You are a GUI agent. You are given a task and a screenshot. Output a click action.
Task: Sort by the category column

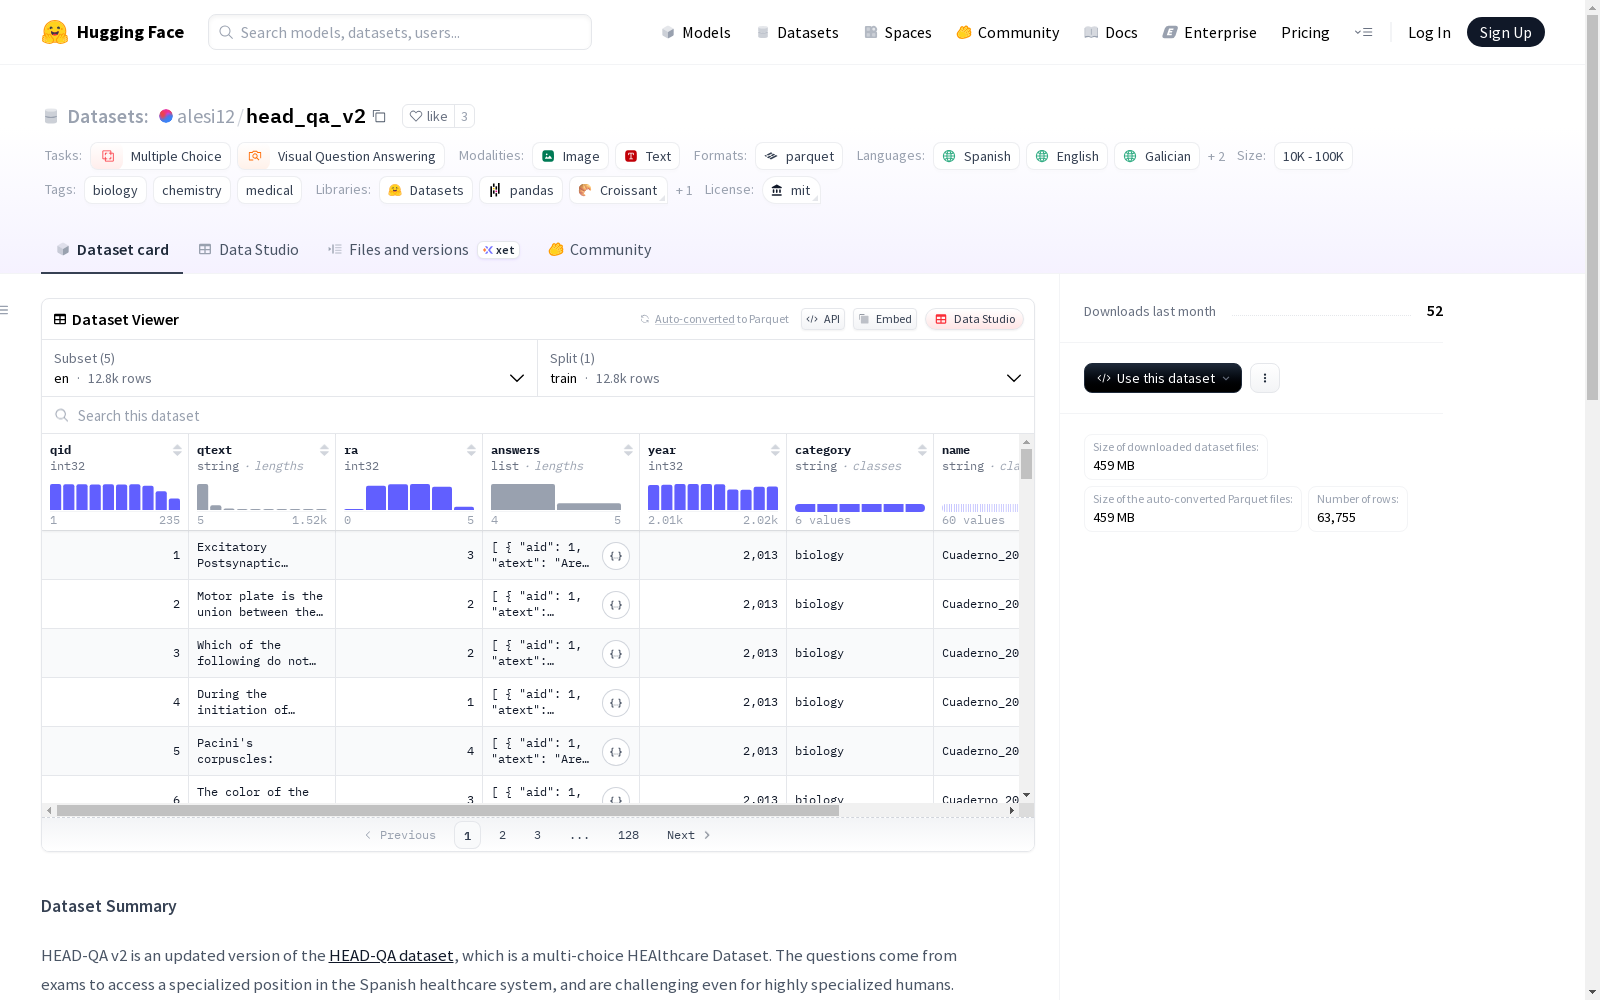pos(922,450)
